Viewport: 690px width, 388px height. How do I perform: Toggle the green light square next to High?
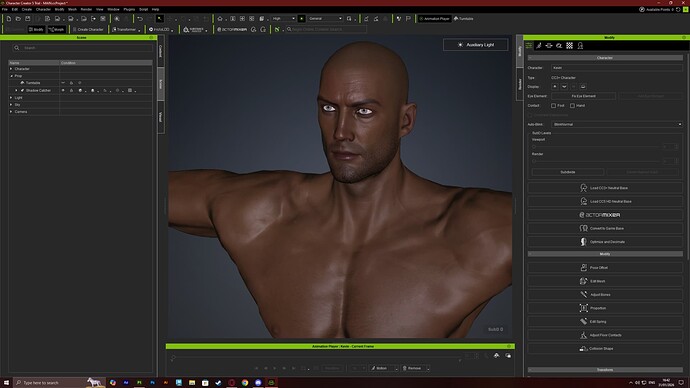(301, 19)
